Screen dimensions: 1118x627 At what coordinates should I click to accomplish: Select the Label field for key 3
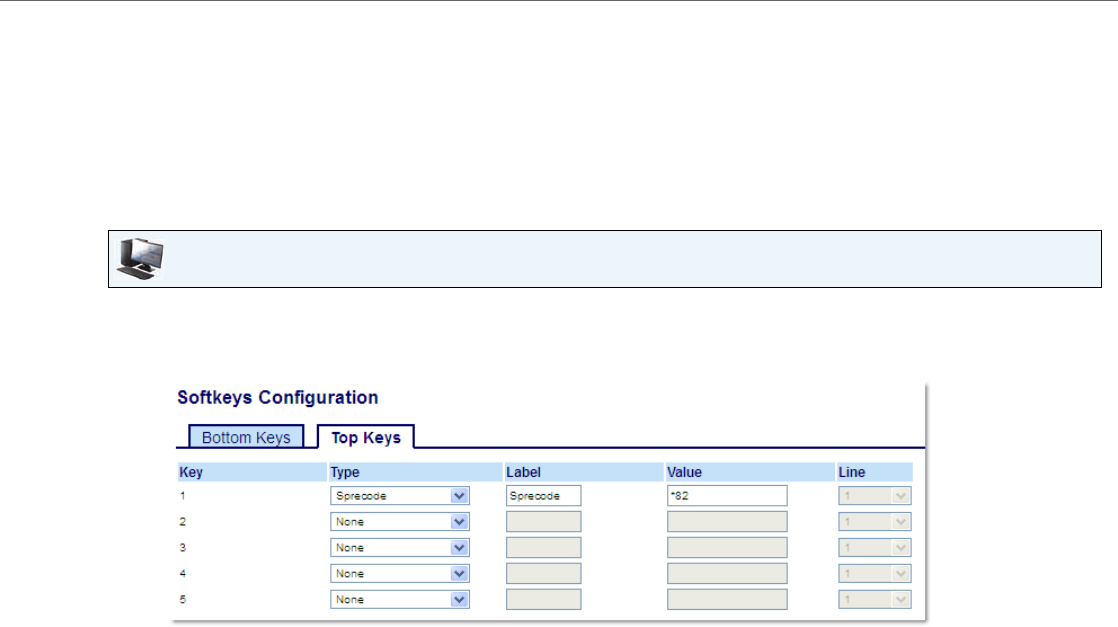[x=543, y=548]
